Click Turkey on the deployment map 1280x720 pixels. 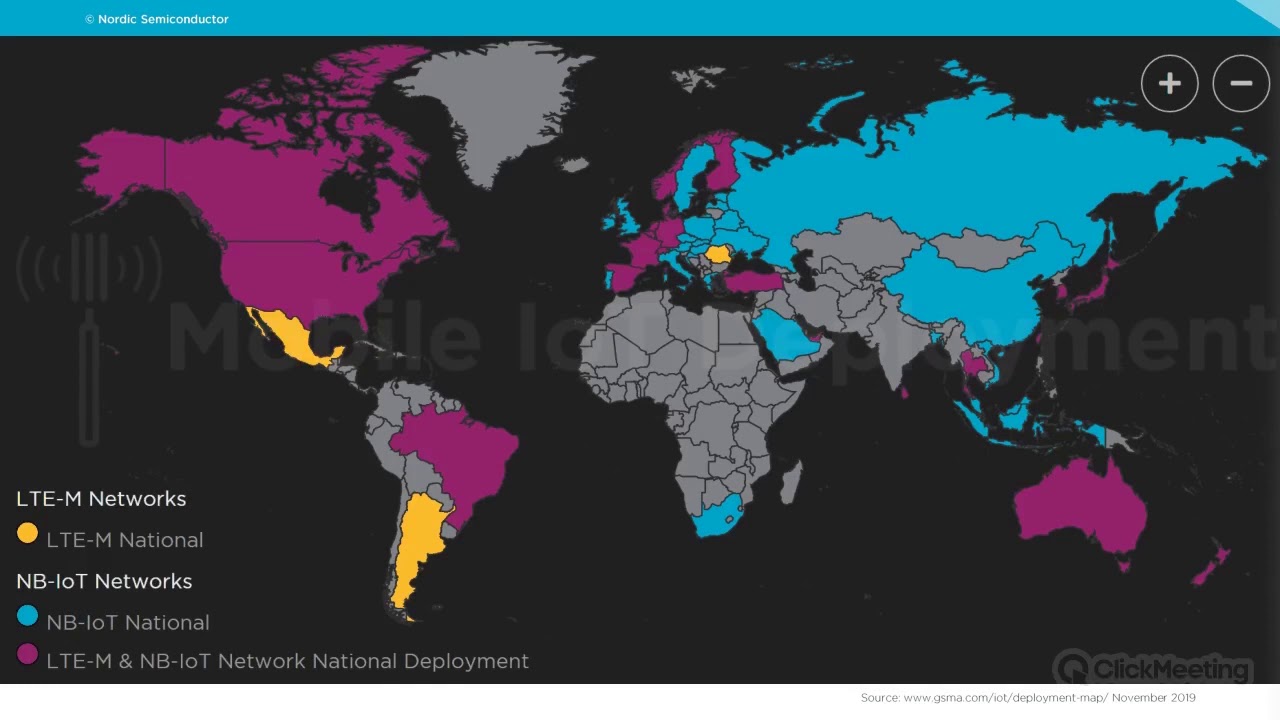[x=753, y=280]
